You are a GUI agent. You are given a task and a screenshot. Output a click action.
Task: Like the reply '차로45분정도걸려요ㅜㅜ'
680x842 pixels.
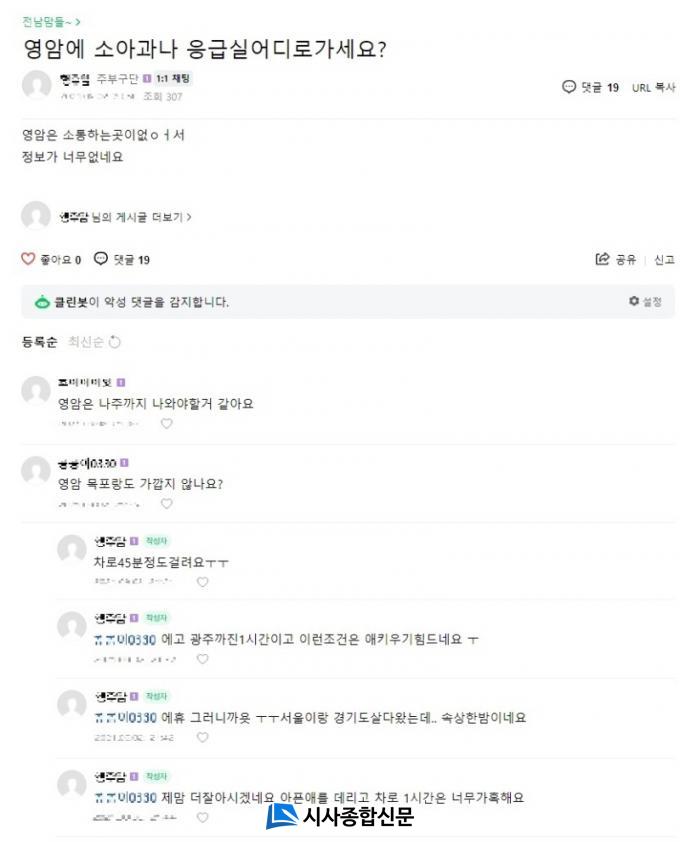tap(203, 581)
